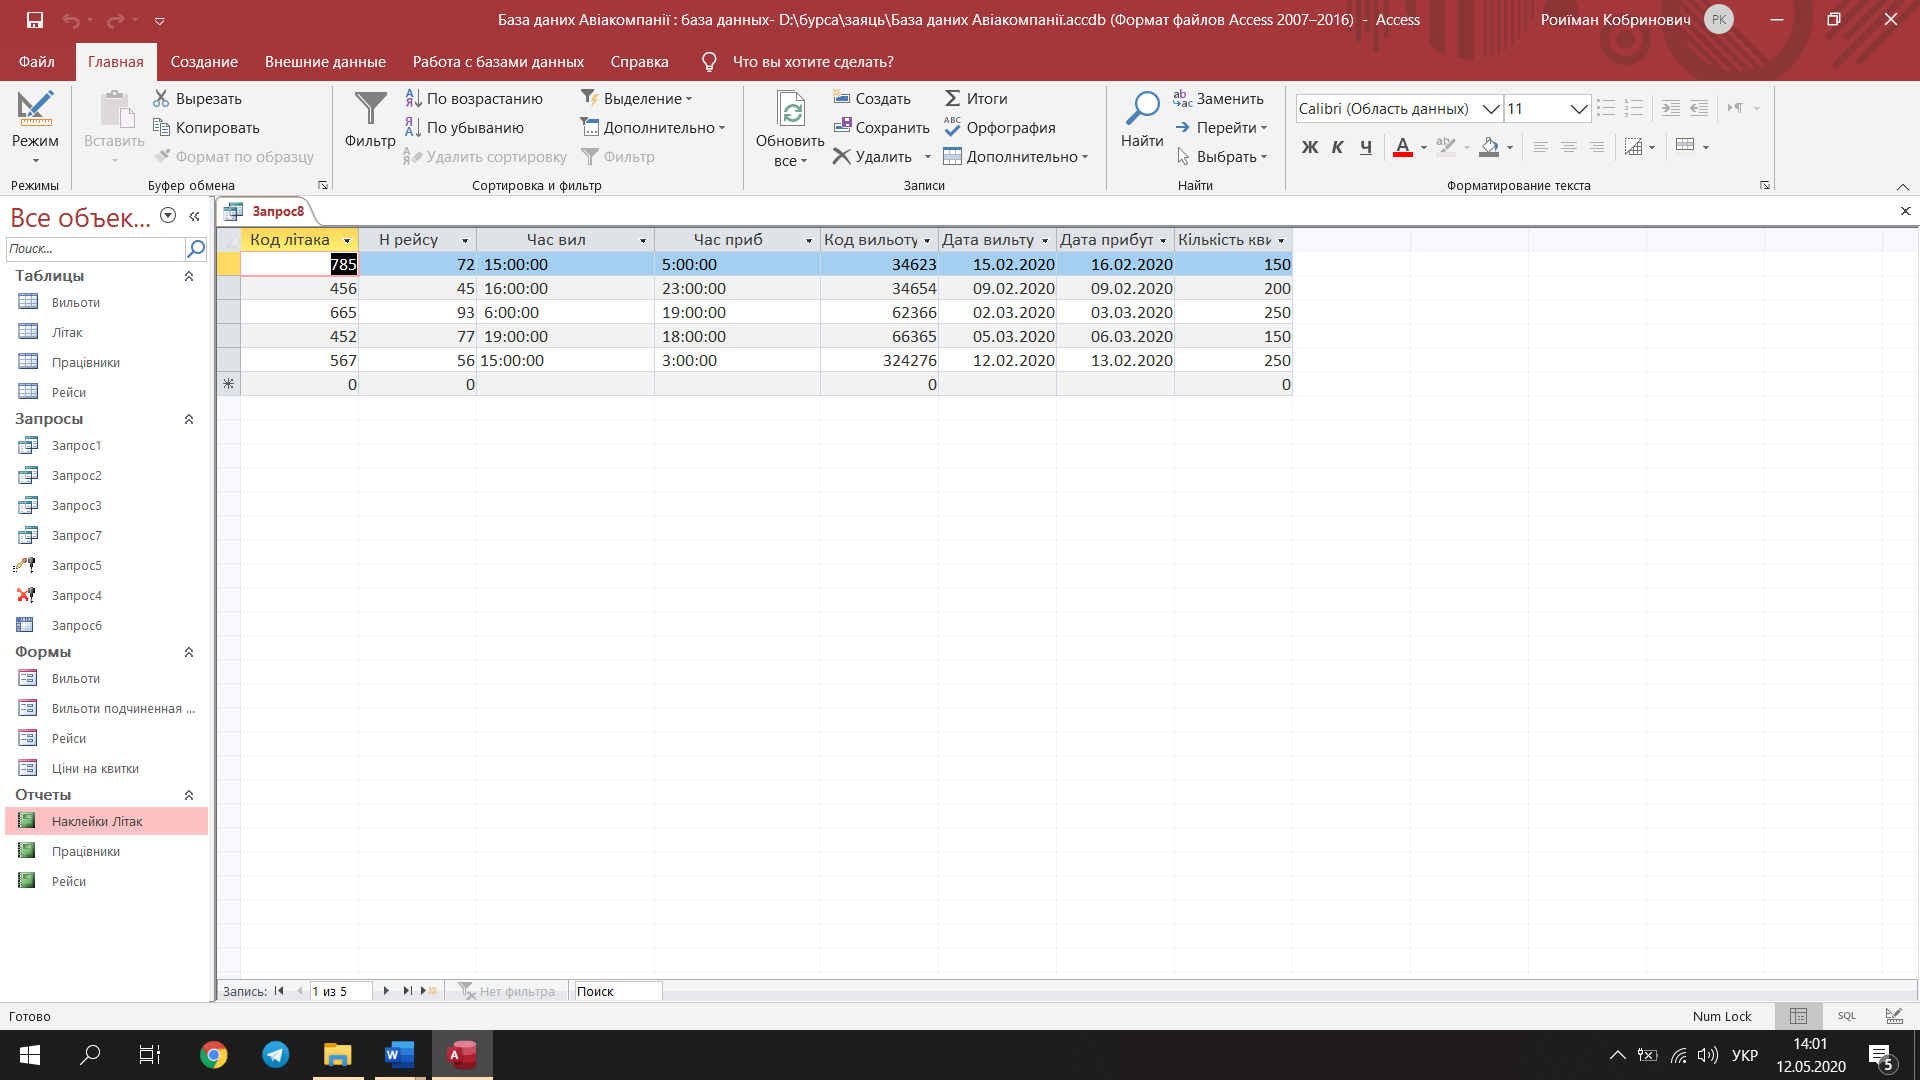Open the Код літака column filter dropdown
This screenshot has width=1920, height=1080.
pos(347,240)
